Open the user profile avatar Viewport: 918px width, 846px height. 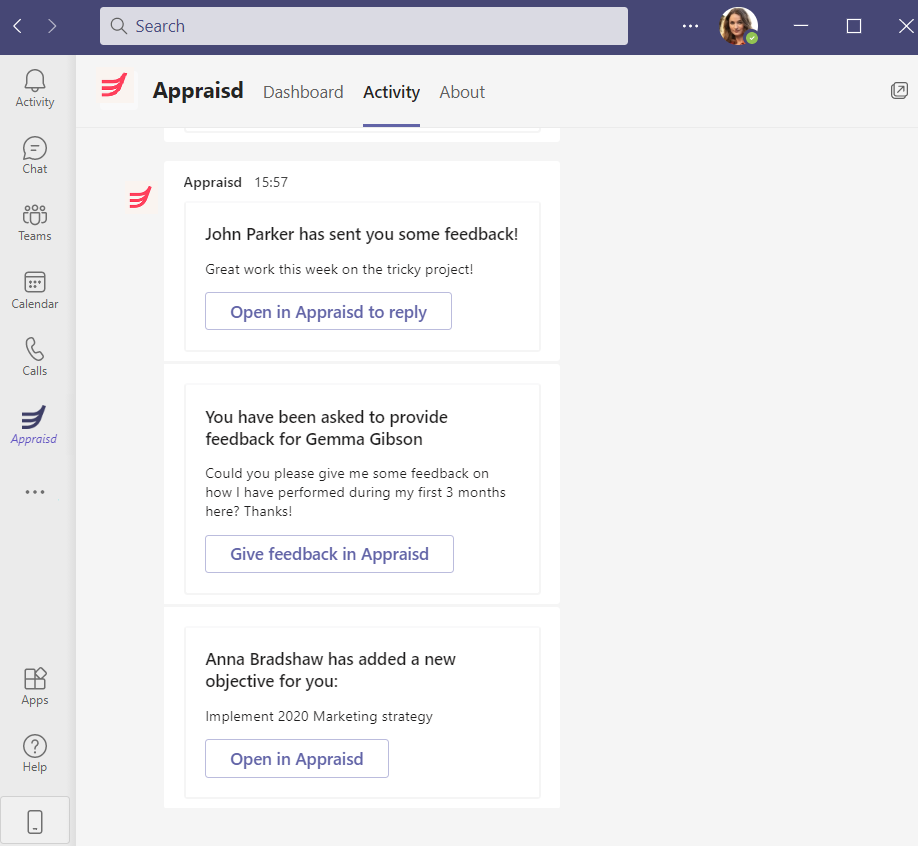(738, 26)
